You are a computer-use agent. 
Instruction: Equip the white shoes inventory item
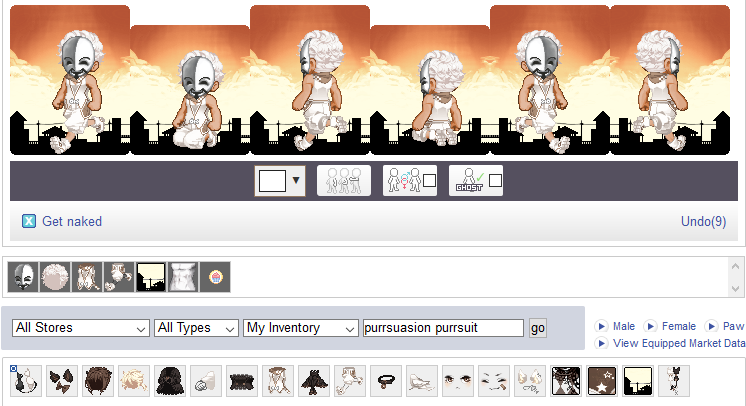pos(422,381)
